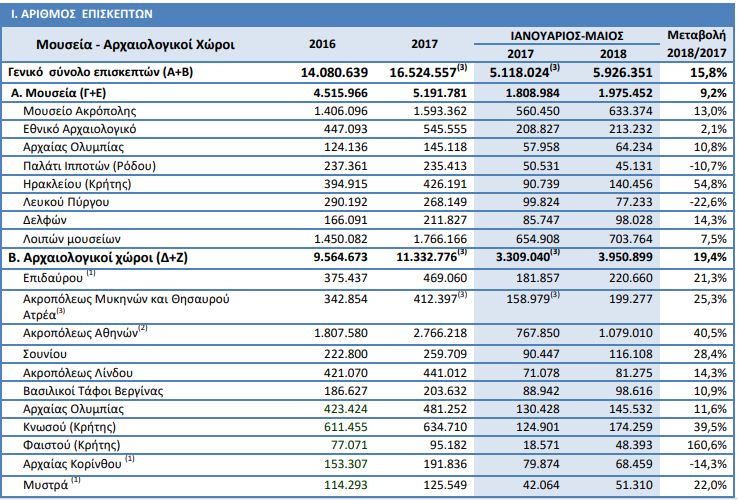Select the 'Φαιστού (Κρήτης)' row label
This screenshot has width=738, height=500.
point(71,445)
